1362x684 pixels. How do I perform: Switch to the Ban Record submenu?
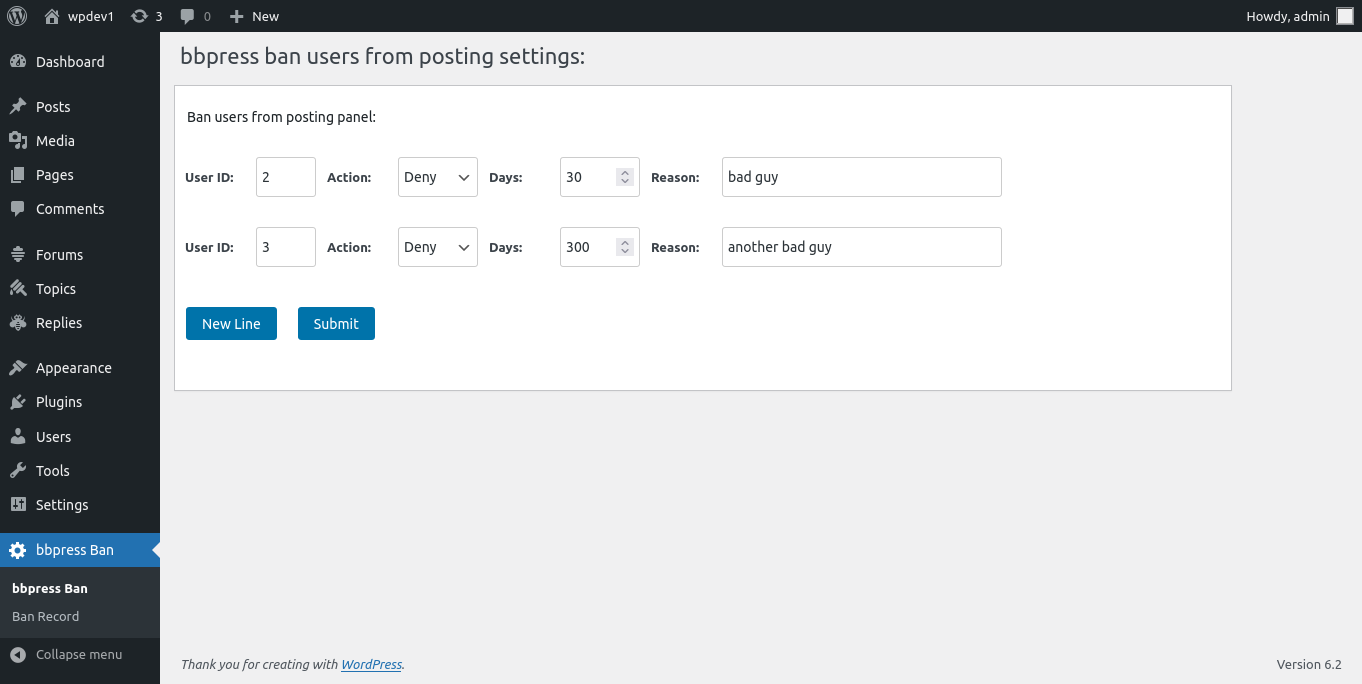pyautogui.click(x=45, y=616)
